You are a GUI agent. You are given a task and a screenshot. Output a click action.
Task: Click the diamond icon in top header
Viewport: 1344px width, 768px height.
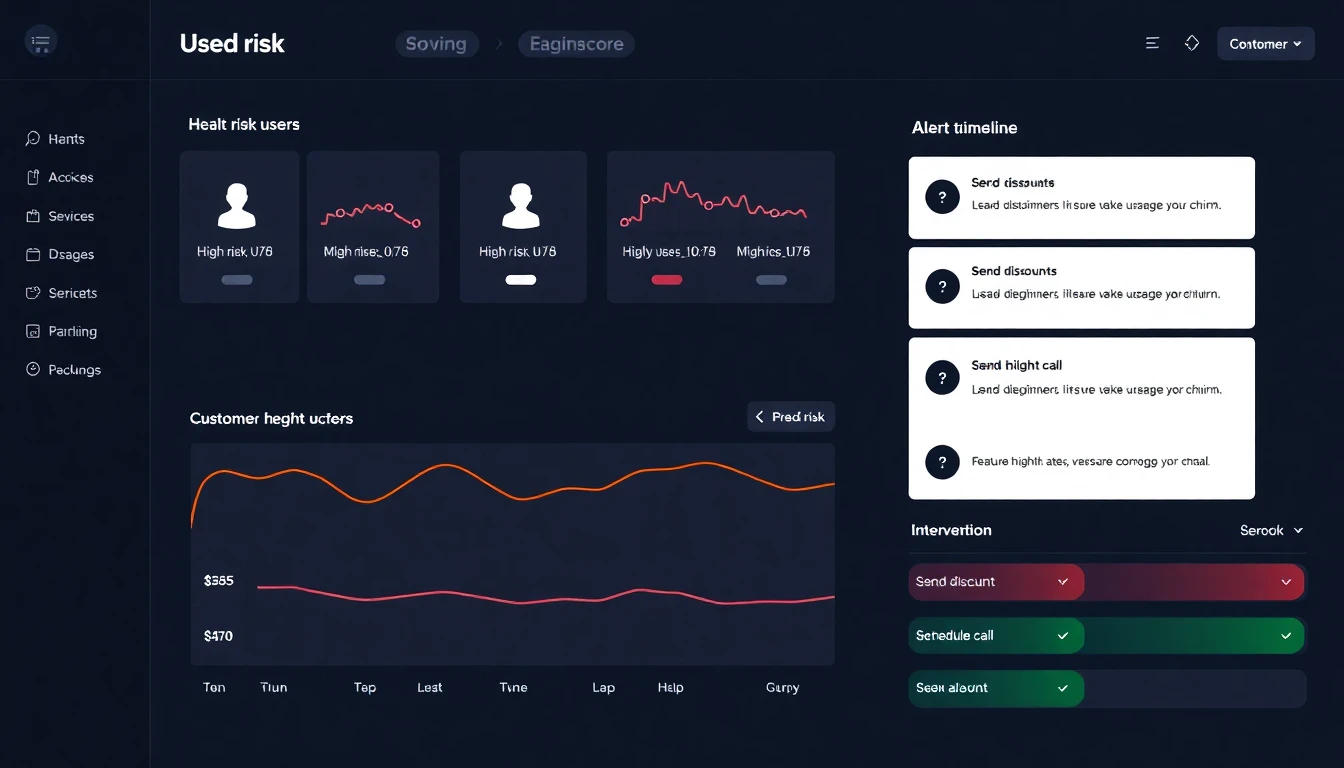click(1192, 43)
